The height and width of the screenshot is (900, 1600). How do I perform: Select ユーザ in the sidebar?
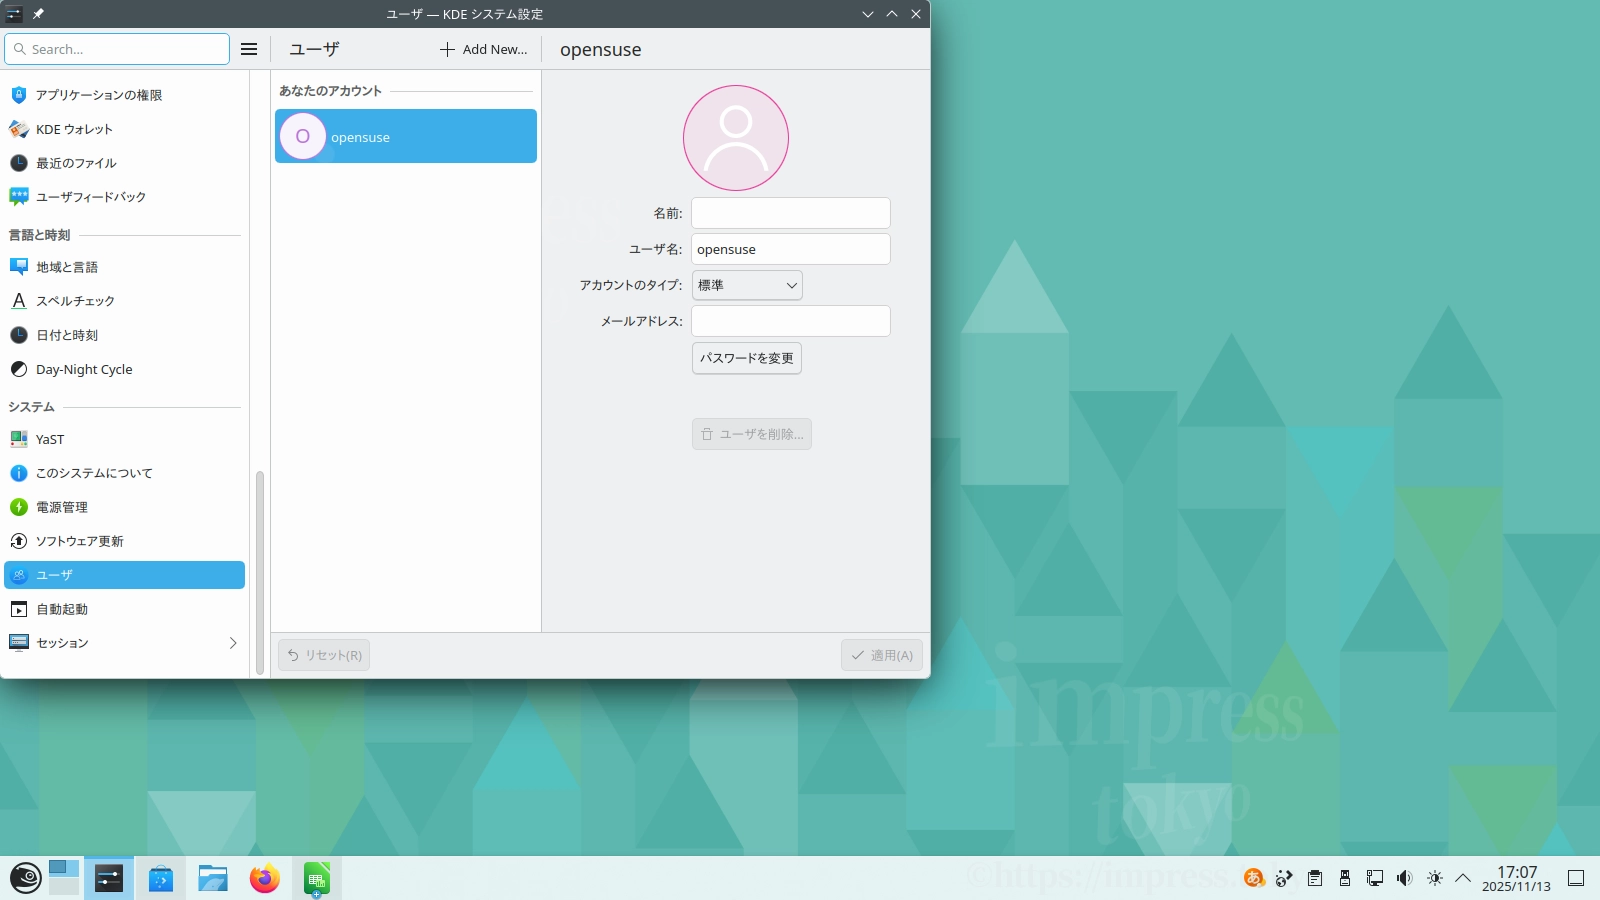click(x=124, y=575)
